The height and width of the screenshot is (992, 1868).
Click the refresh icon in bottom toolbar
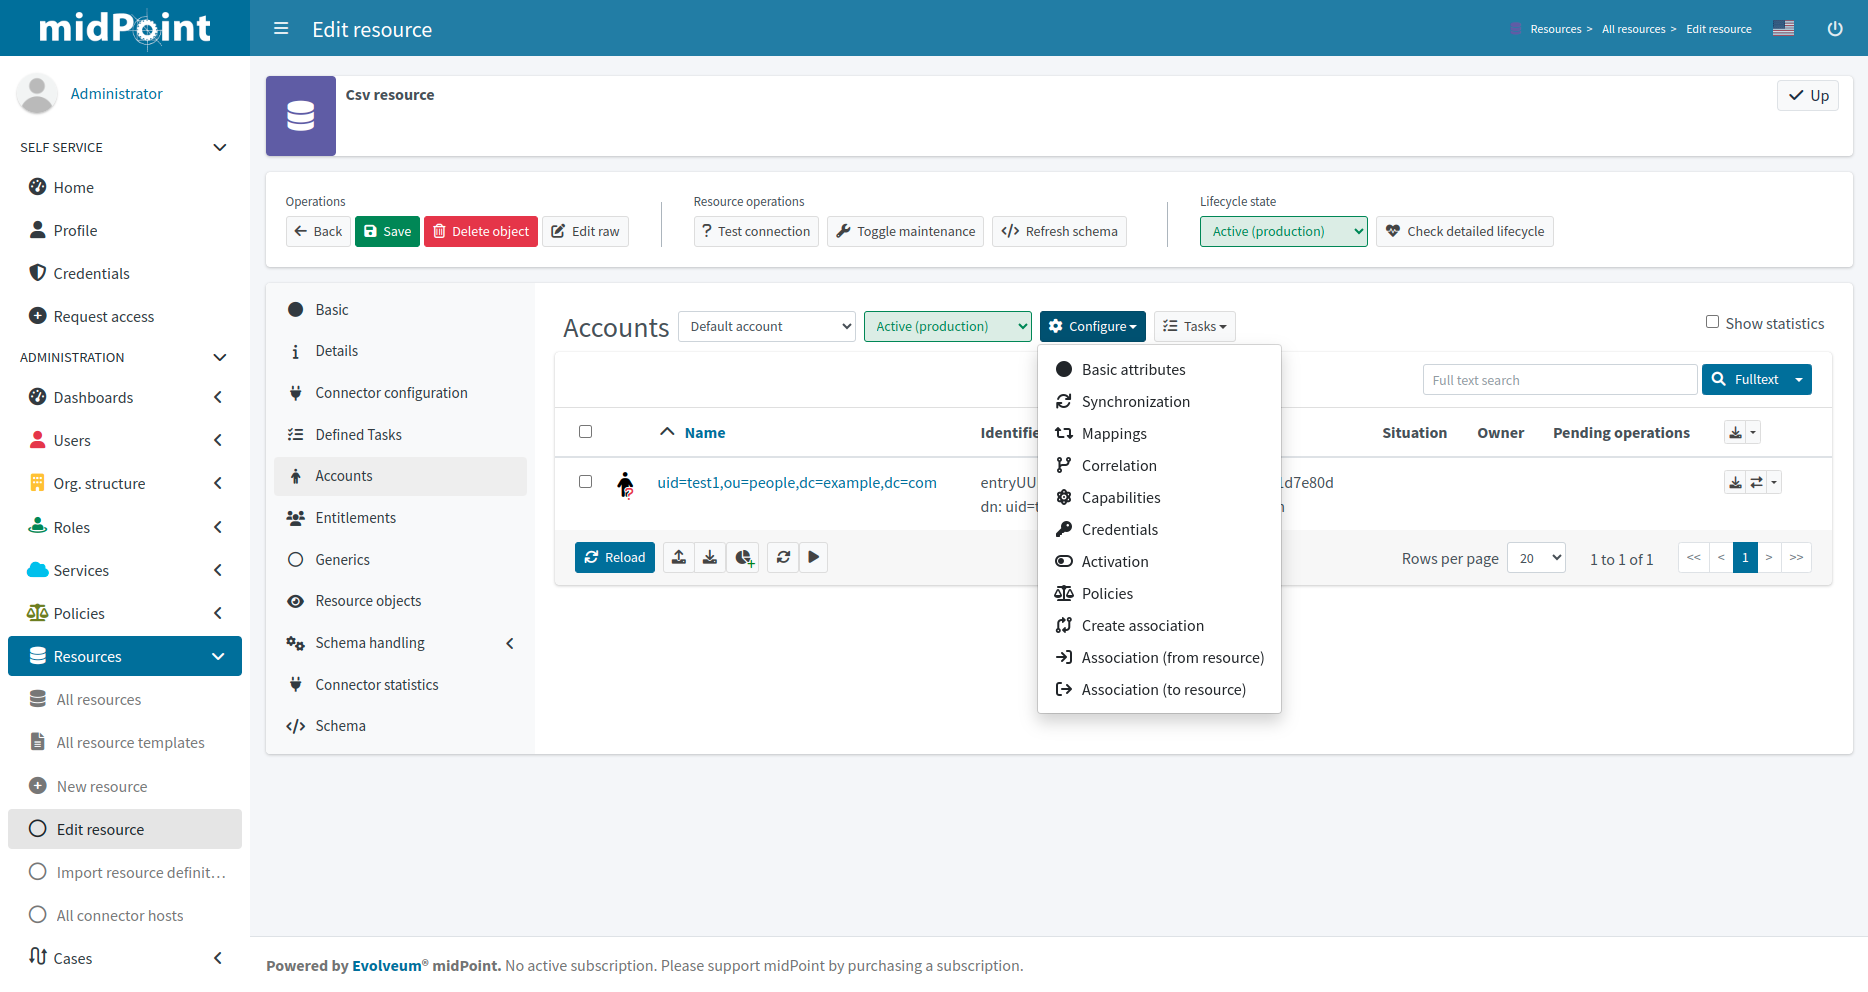[x=783, y=557]
